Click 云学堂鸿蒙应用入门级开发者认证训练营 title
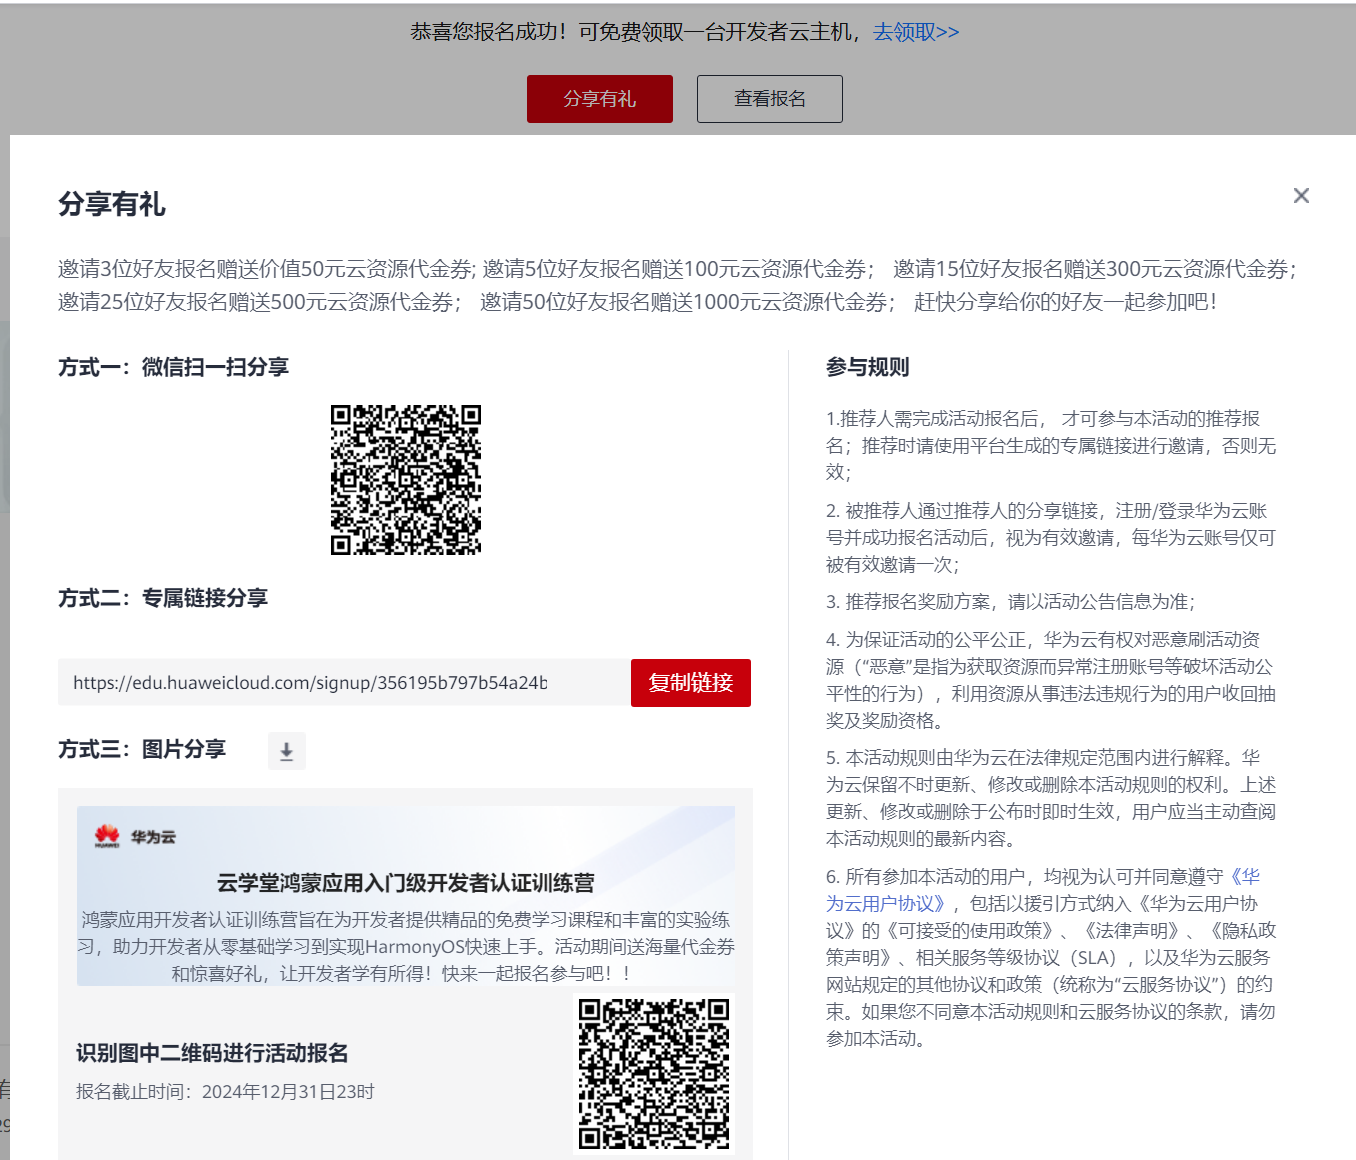Viewport: 1356px width, 1160px height. [x=406, y=883]
